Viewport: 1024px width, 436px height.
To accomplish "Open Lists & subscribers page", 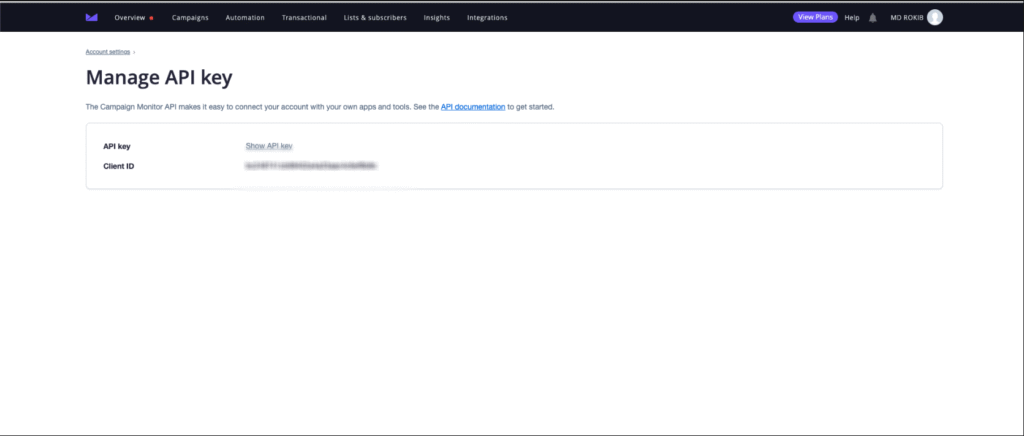I will 375,17.
